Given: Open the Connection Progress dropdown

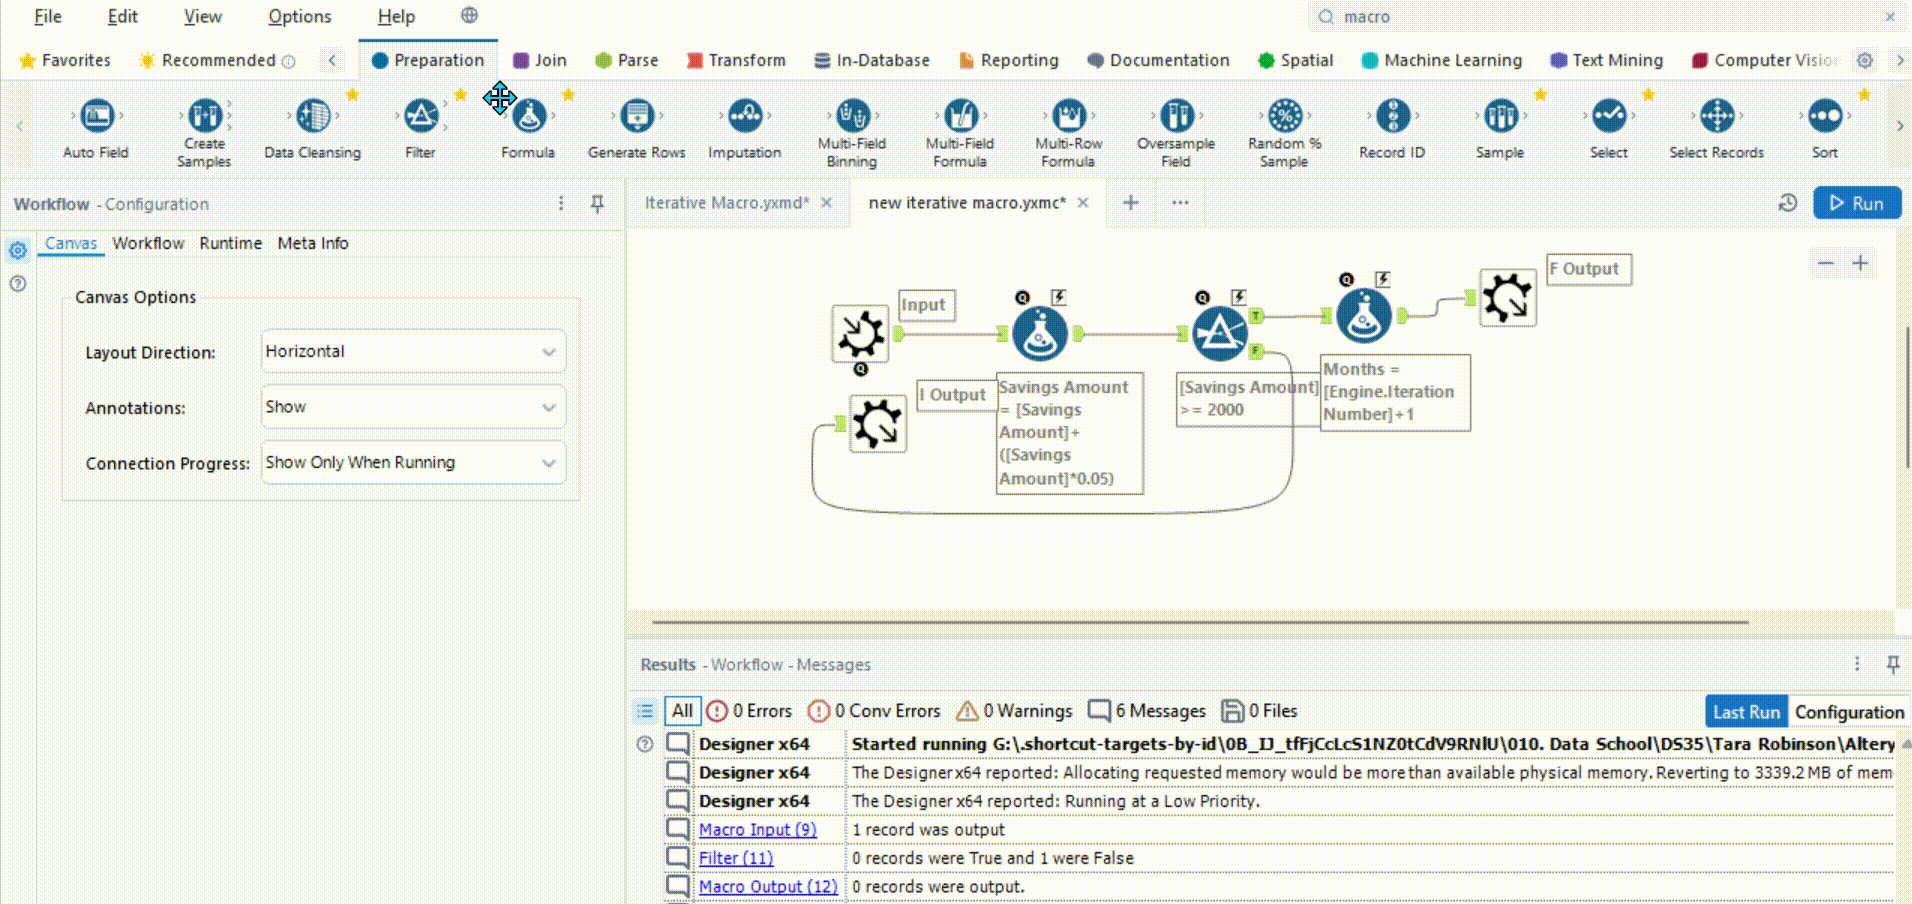Looking at the screenshot, I should [413, 463].
